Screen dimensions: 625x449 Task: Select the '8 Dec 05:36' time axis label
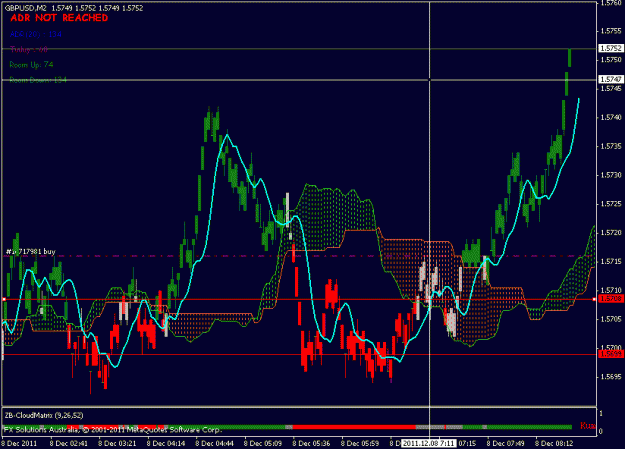[x=311, y=443]
